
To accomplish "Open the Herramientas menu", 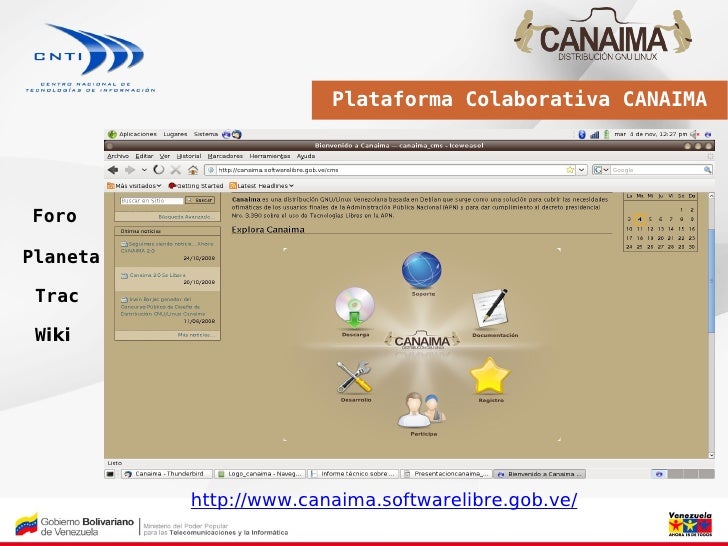I will [x=270, y=156].
